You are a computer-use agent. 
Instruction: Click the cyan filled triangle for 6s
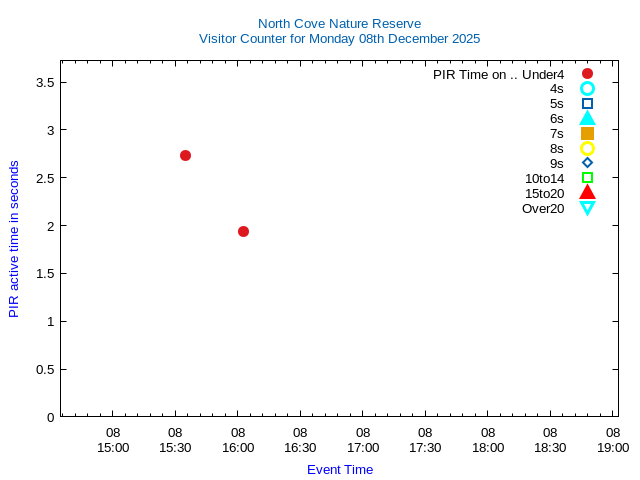point(587,118)
